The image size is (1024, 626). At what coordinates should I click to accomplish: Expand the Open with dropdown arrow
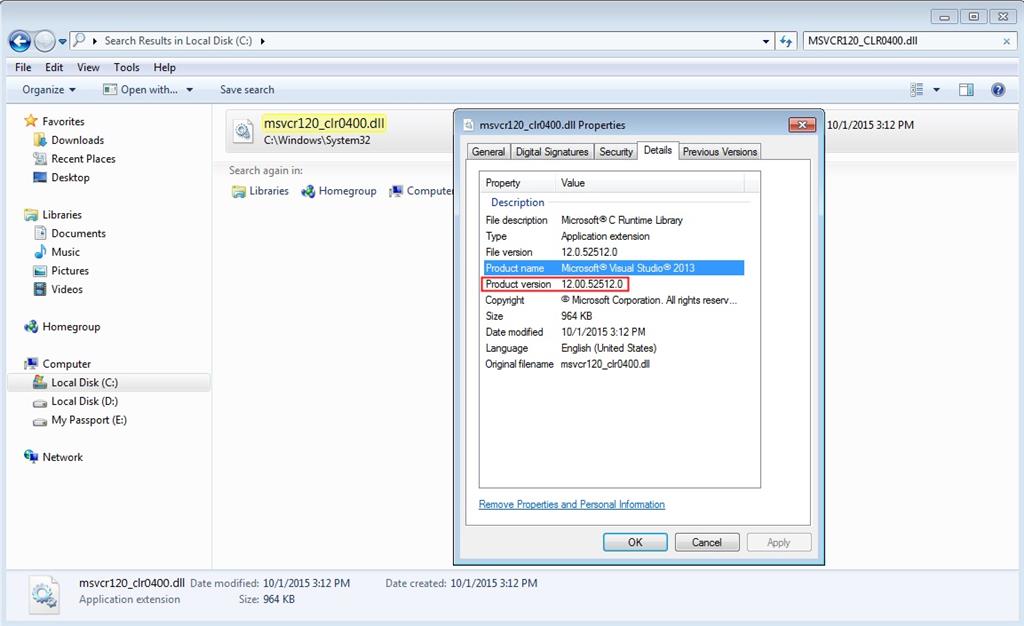pyautogui.click(x=189, y=89)
